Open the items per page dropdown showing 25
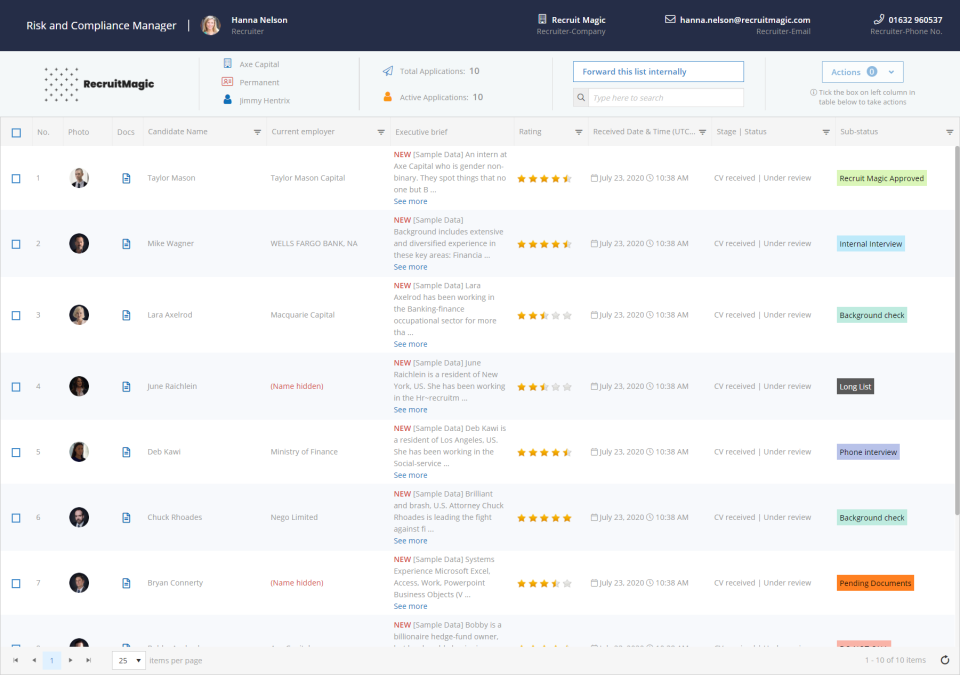 click(127, 660)
